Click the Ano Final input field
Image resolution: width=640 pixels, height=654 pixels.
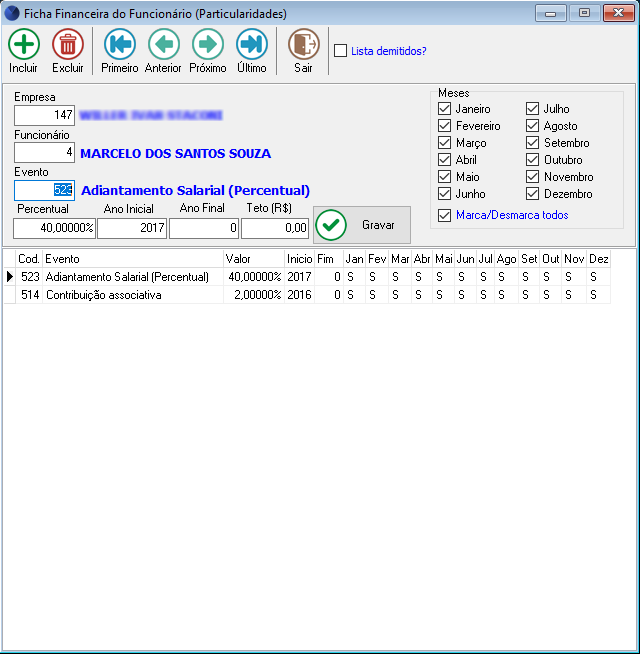[x=204, y=229]
